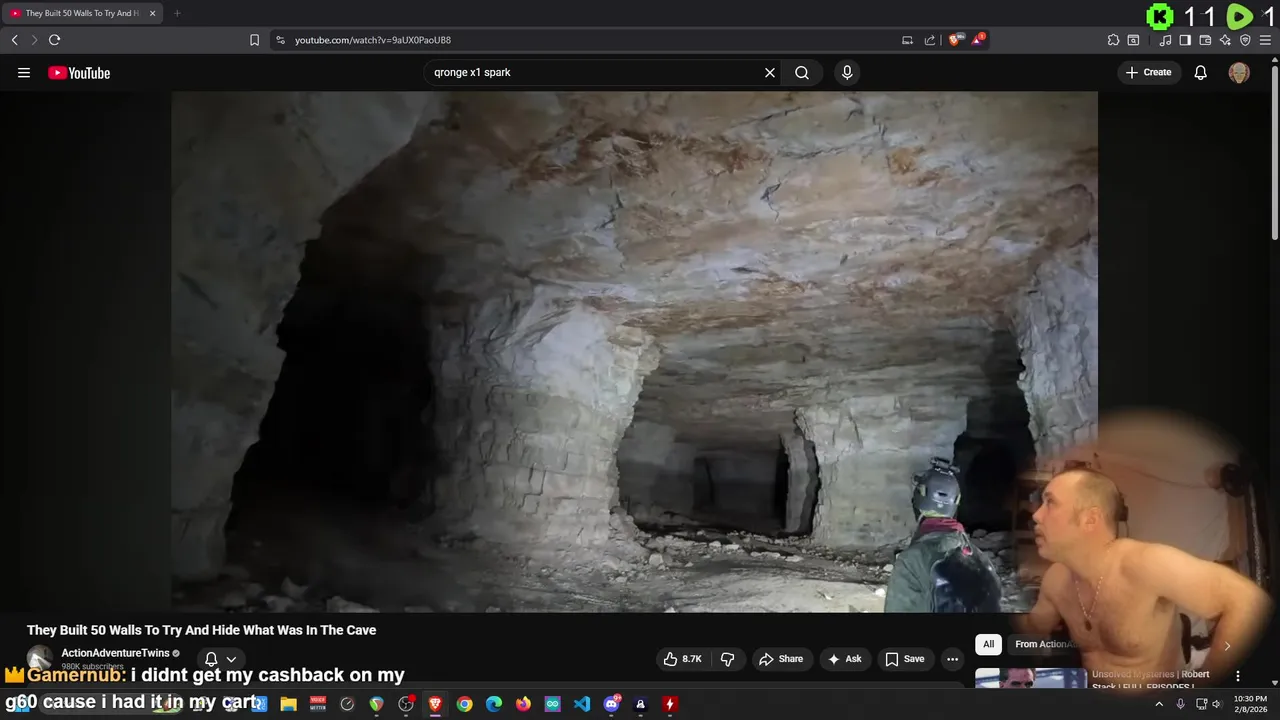Viewport: 1280px width, 720px height.
Task: Click the cave video player
Action: tap(634, 352)
